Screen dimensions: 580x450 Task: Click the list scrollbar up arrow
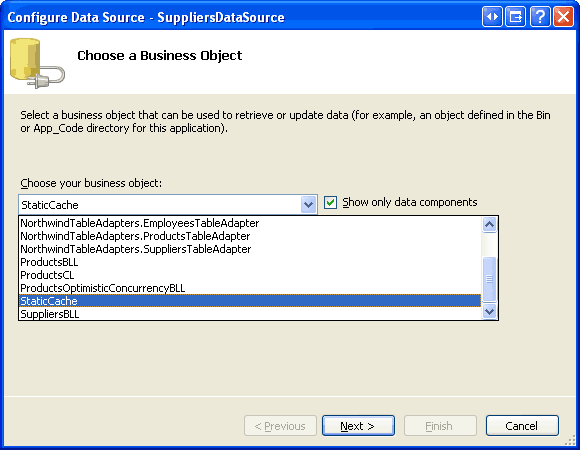pyautogui.click(x=489, y=224)
